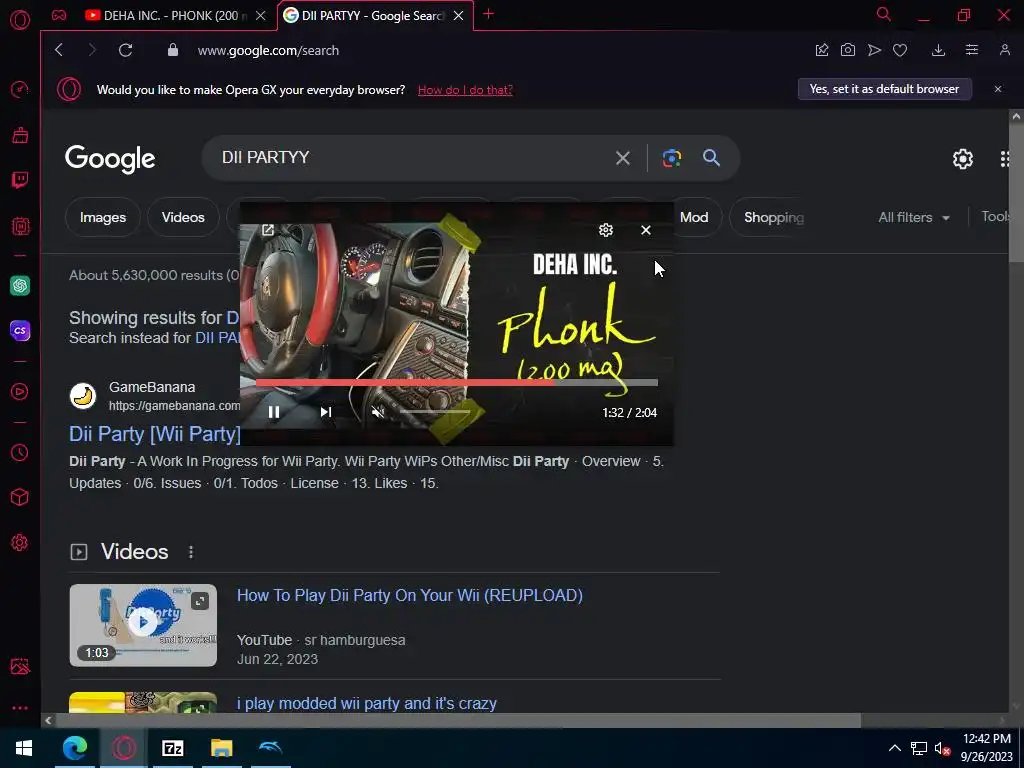Close the video popout player
Viewport: 1024px width, 768px height.
pyautogui.click(x=646, y=230)
